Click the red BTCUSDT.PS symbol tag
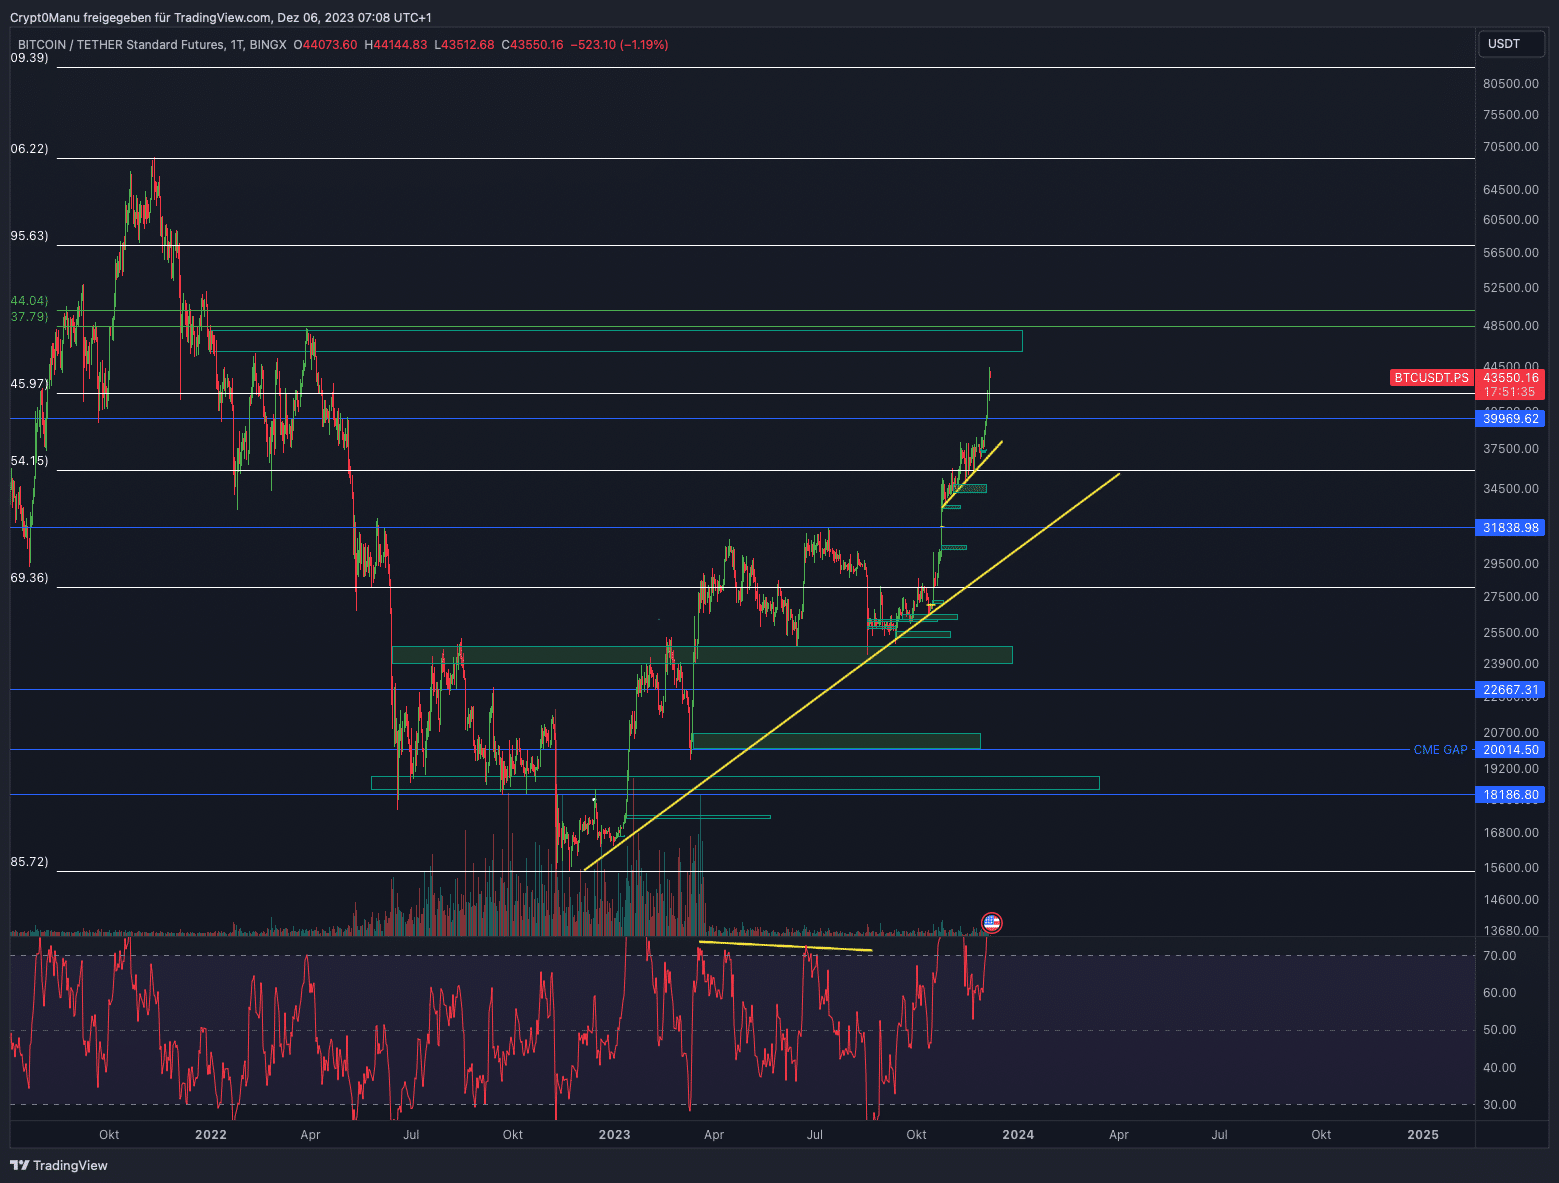Screen dimensions: 1559x1183 click(x=1431, y=378)
